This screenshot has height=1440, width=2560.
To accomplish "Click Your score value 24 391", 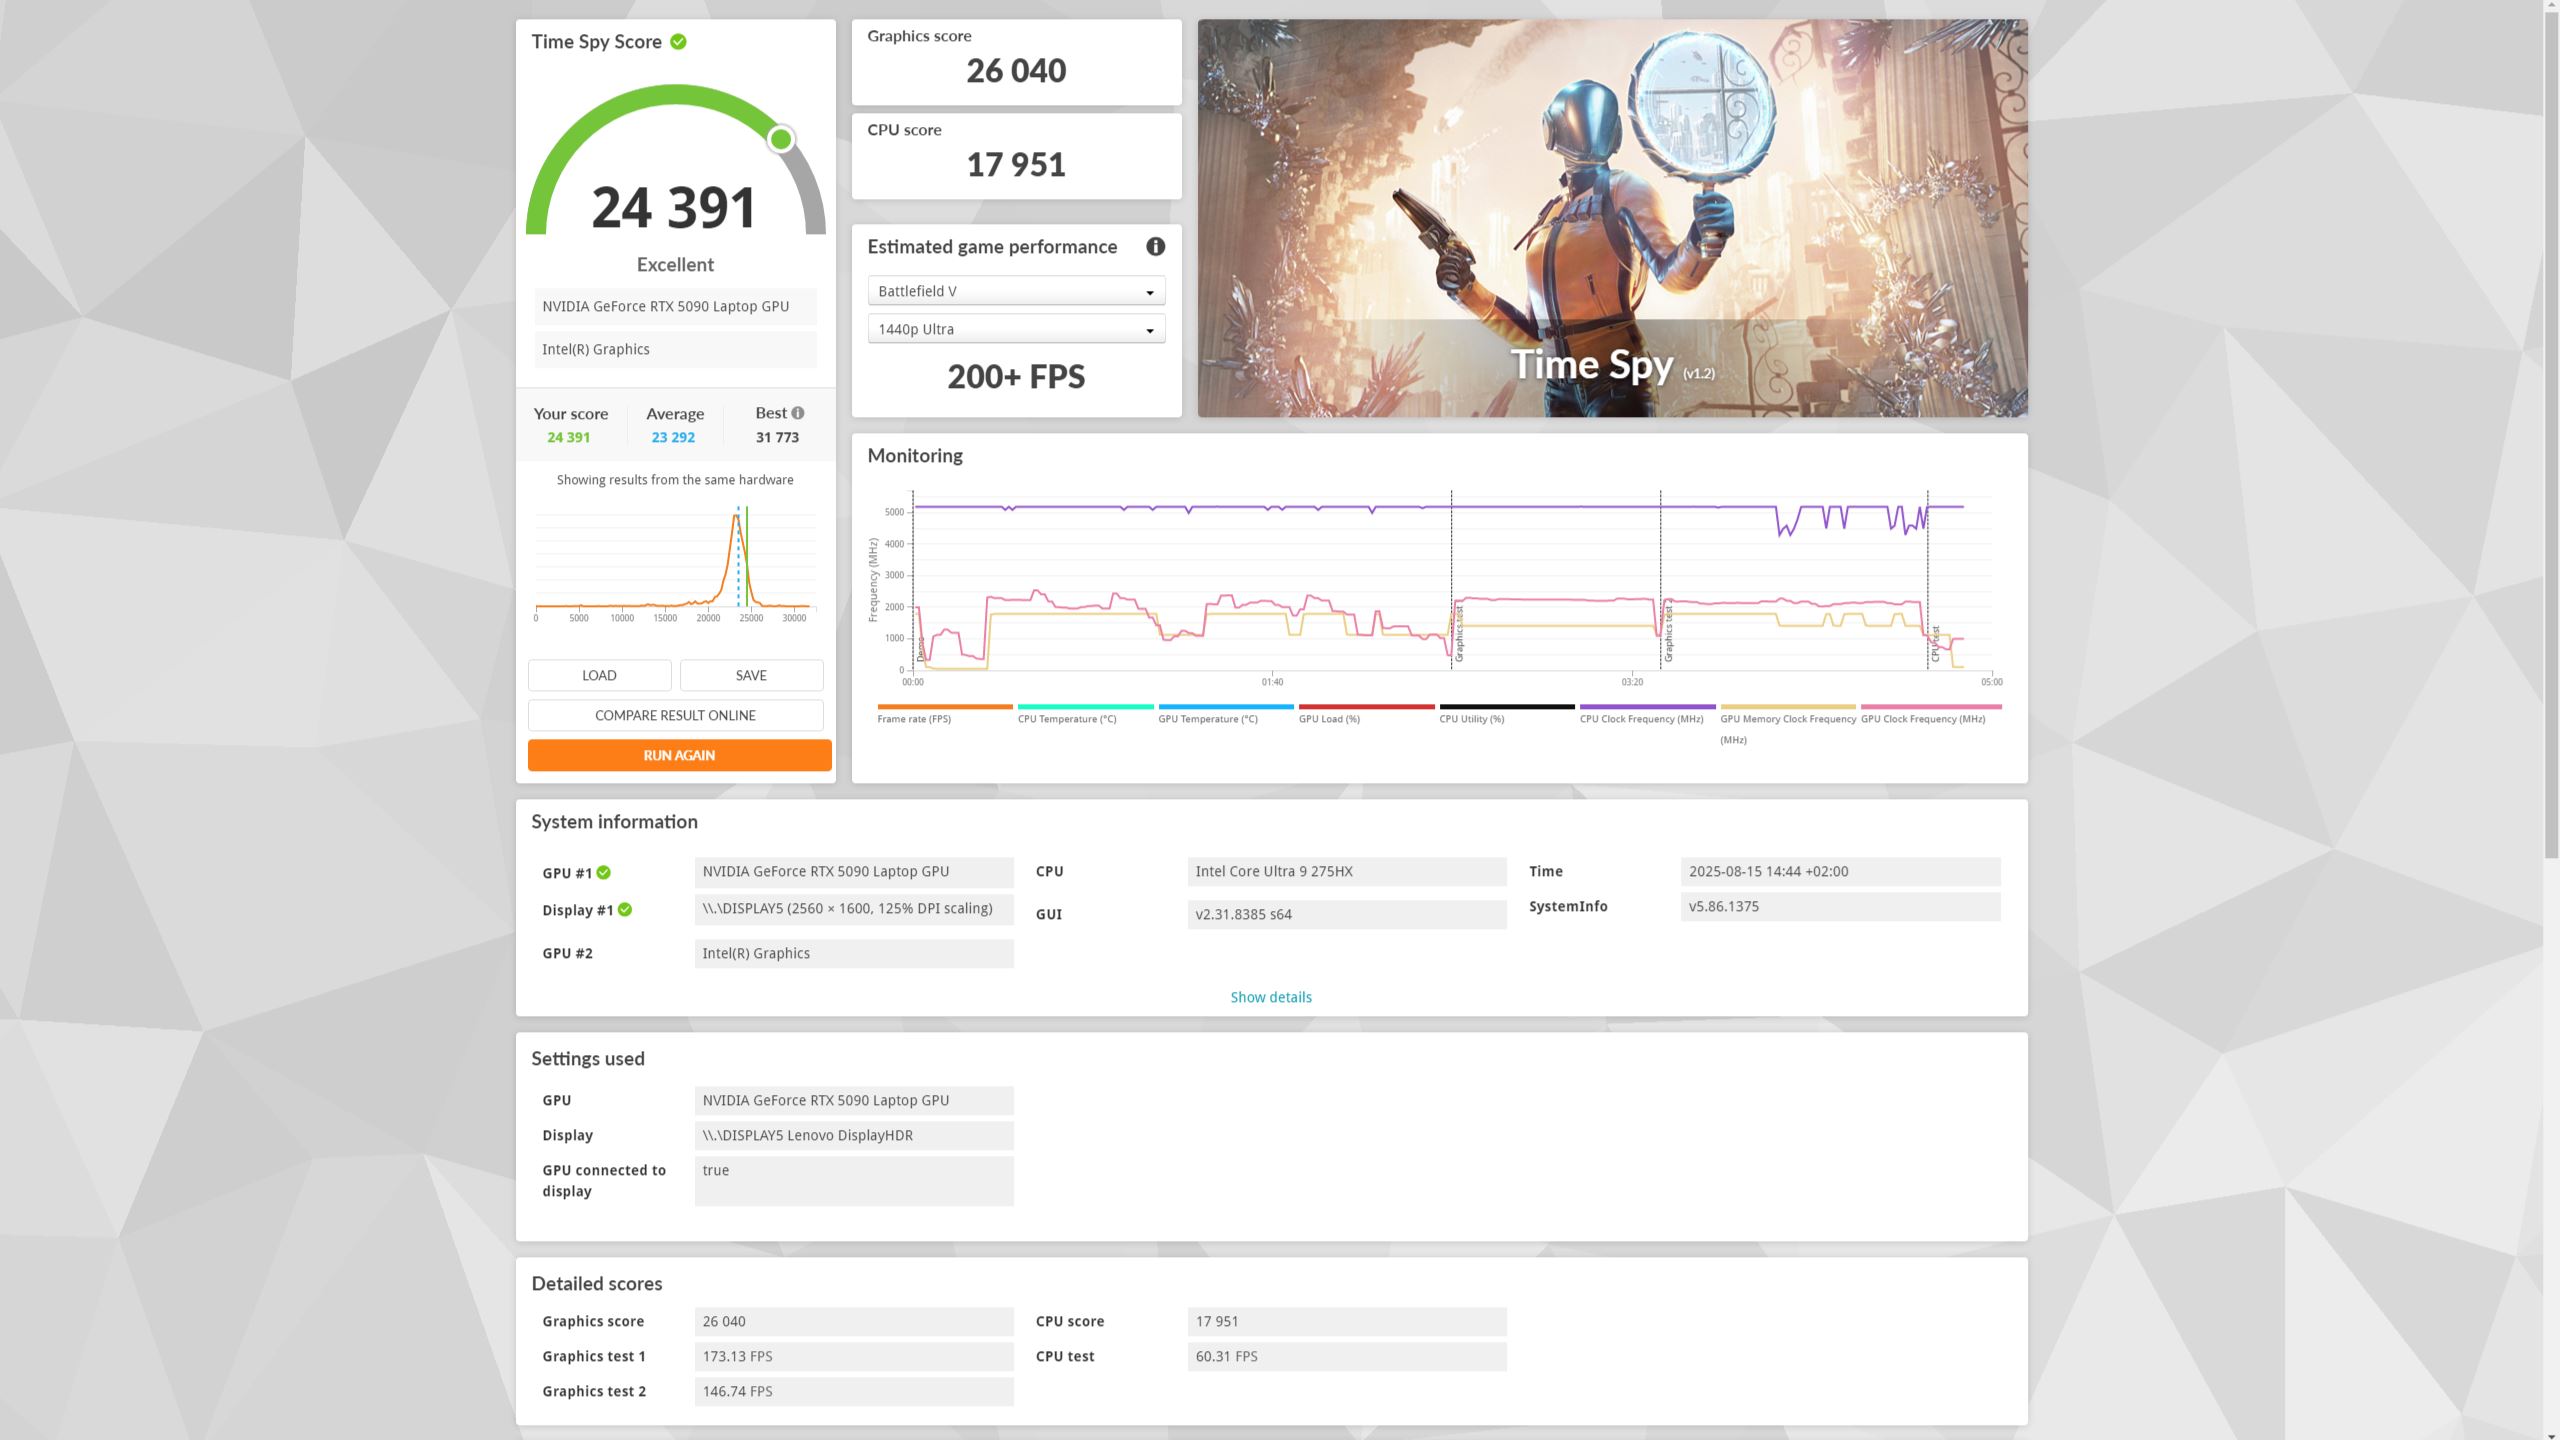I will click(x=568, y=437).
